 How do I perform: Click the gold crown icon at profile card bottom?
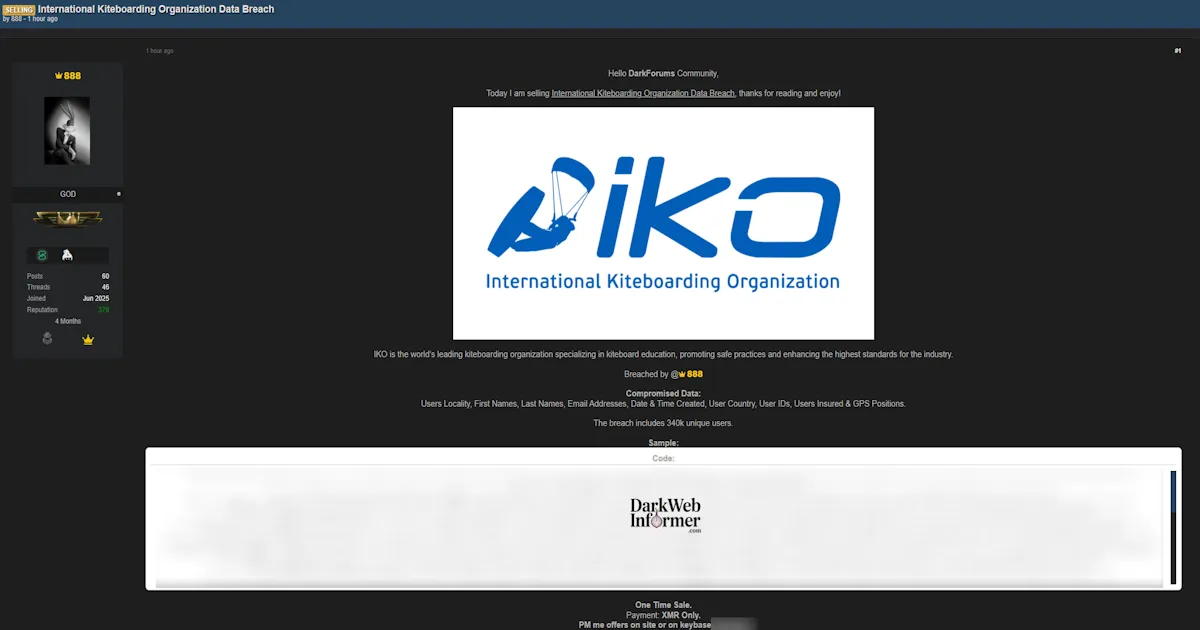pyautogui.click(x=87, y=339)
